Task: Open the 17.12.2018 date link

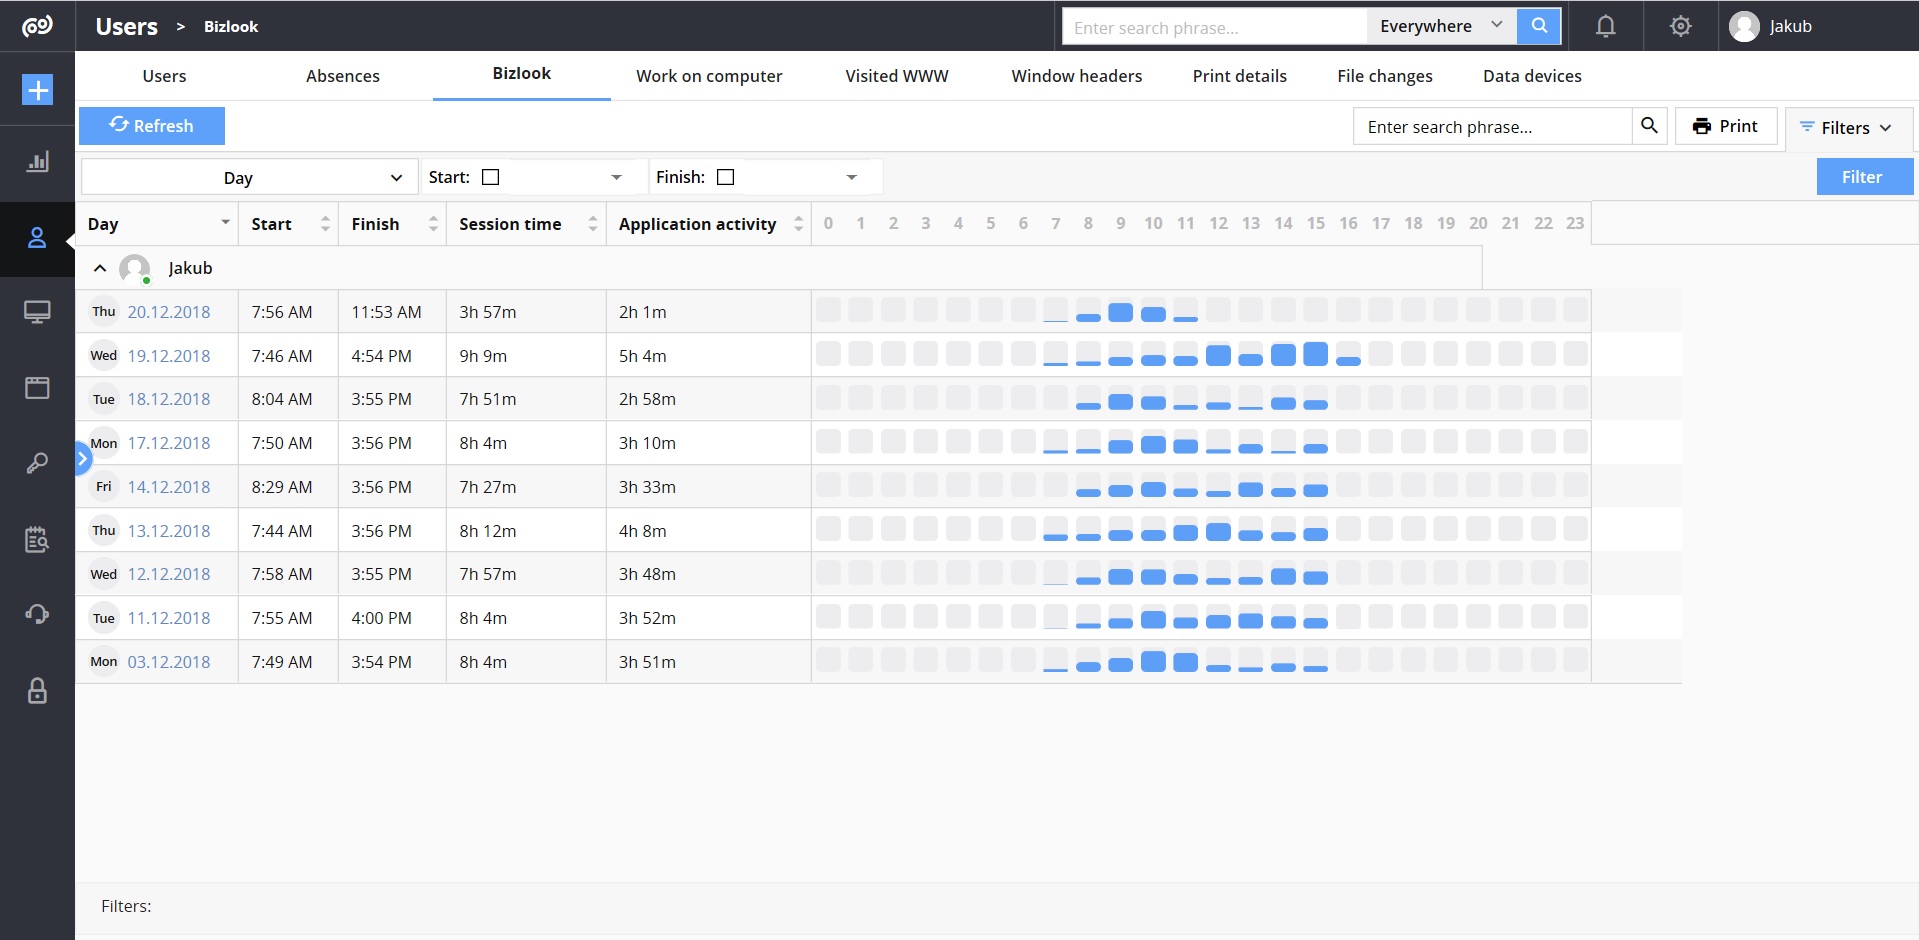Action: tap(169, 443)
